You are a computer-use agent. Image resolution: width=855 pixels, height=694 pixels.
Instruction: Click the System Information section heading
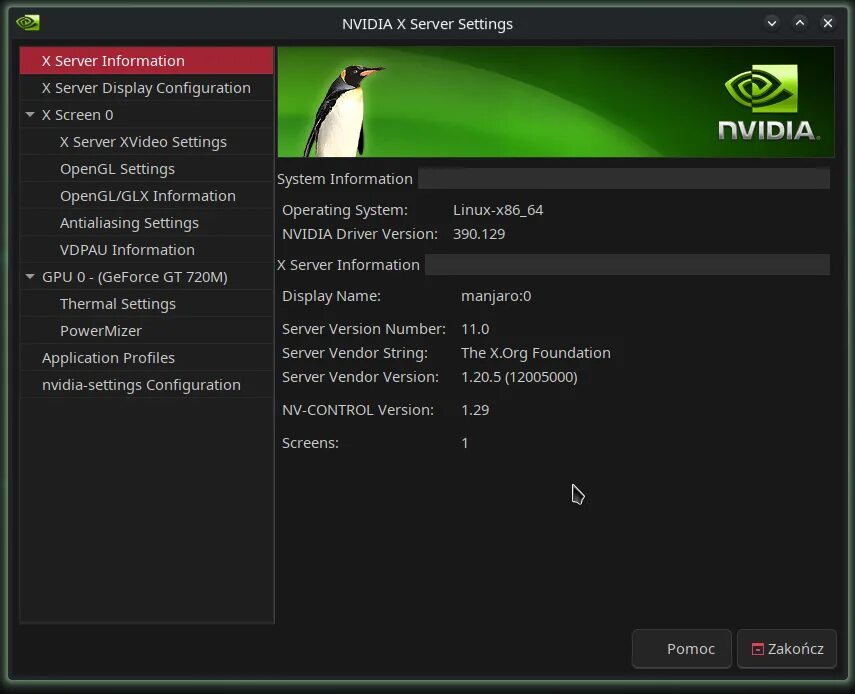pos(345,179)
